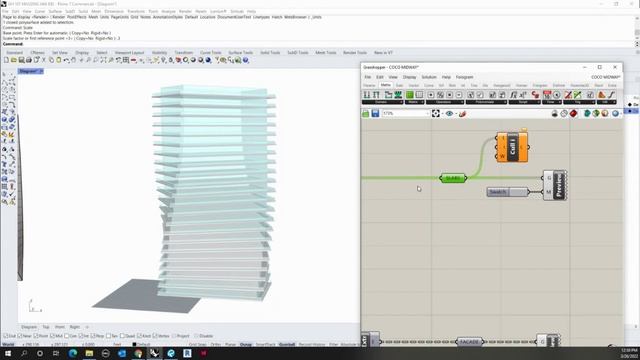Click the red preview mesh quality icon
640x360 pixels.
[573, 113]
